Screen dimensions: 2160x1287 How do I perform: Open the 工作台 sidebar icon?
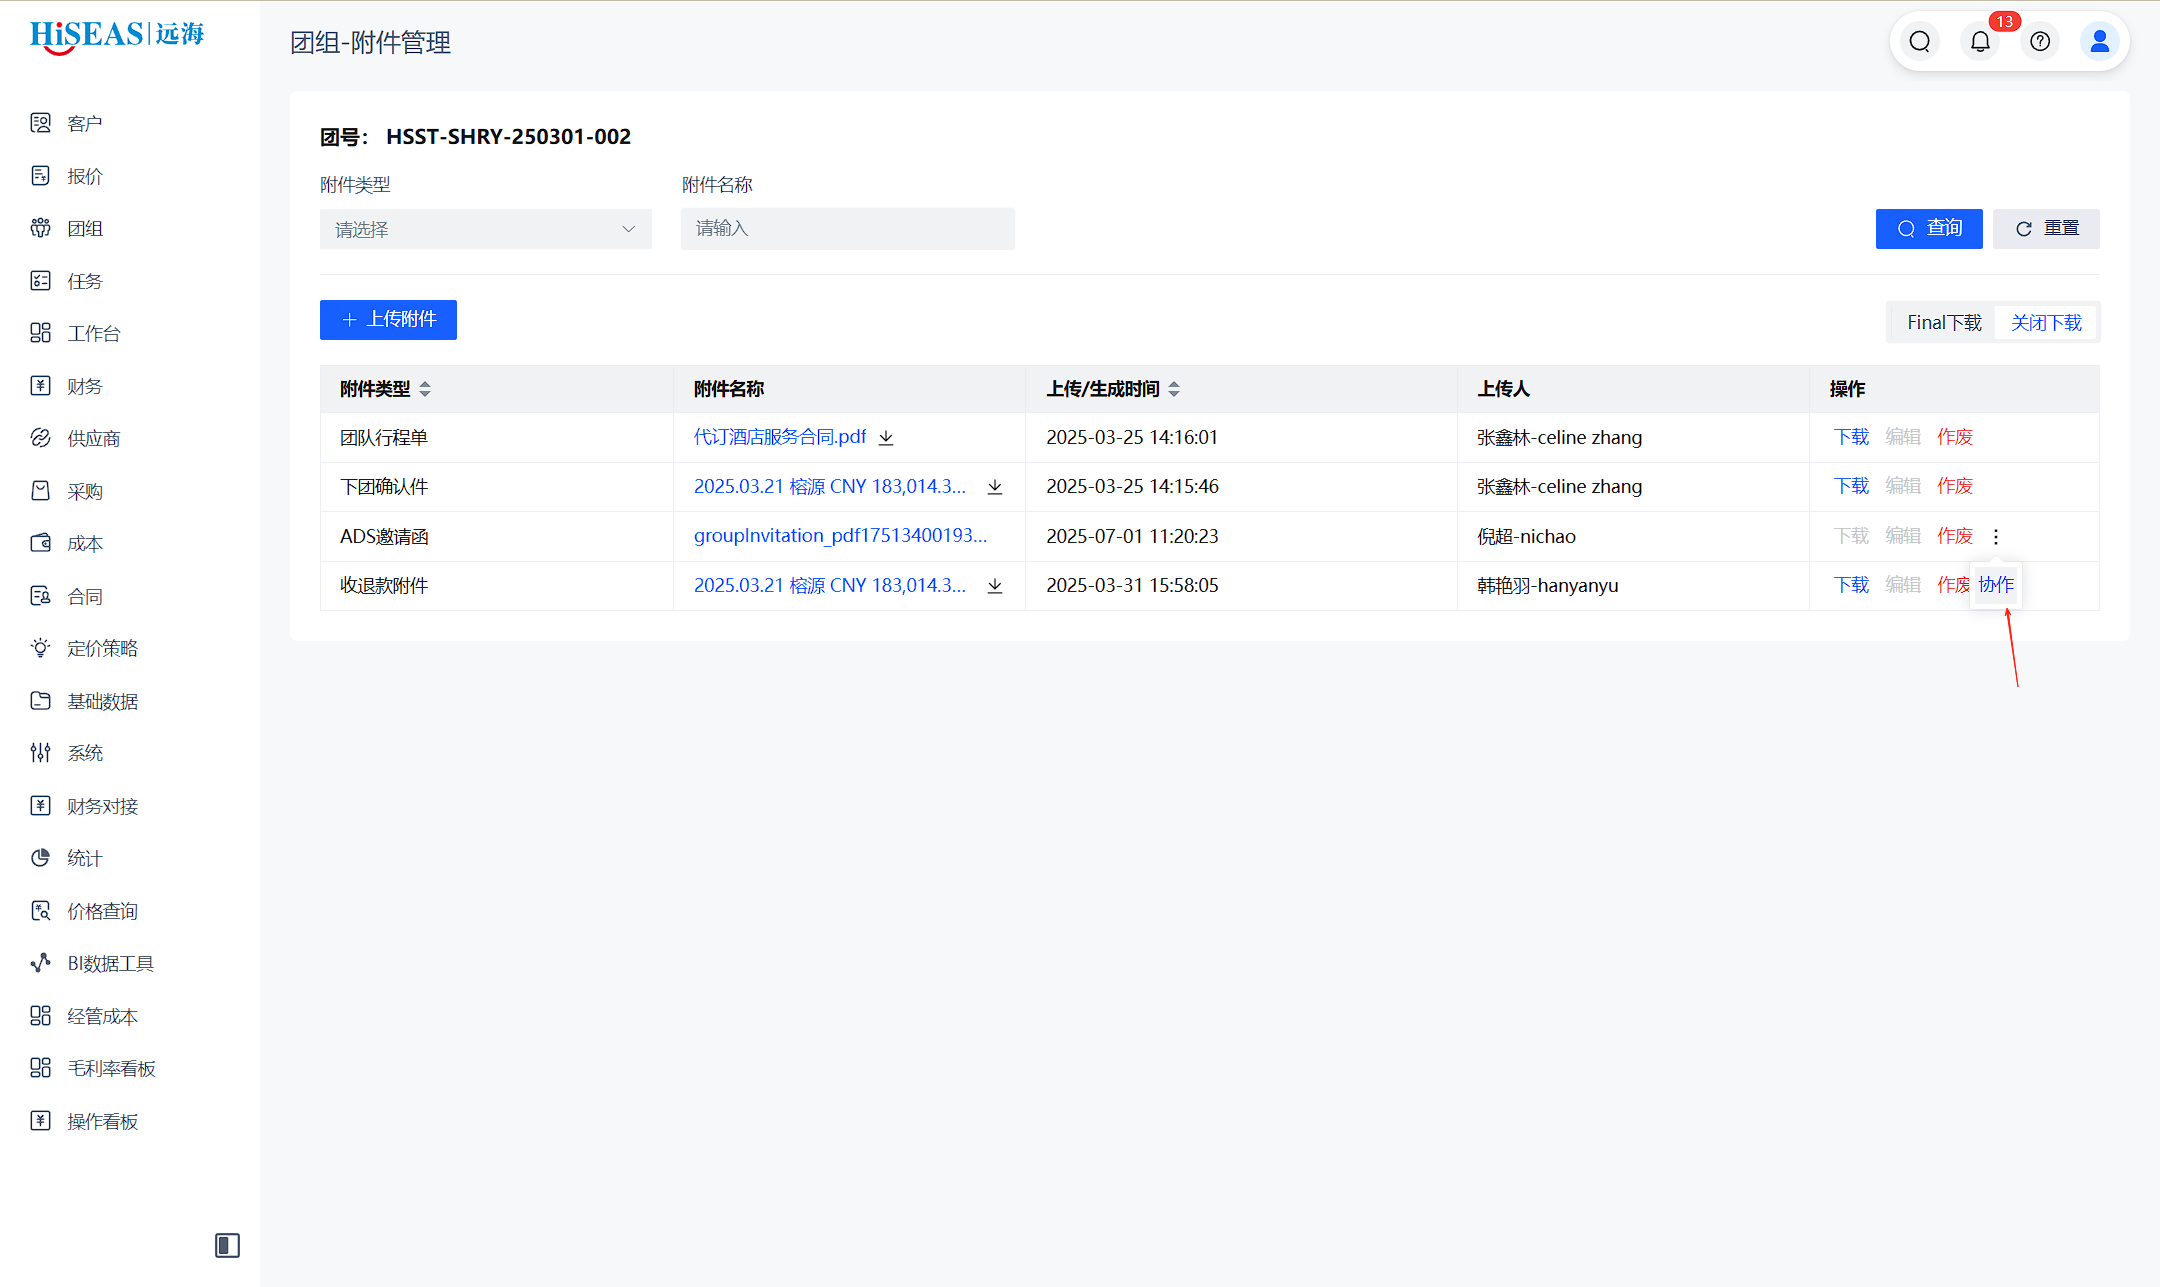[40, 333]
